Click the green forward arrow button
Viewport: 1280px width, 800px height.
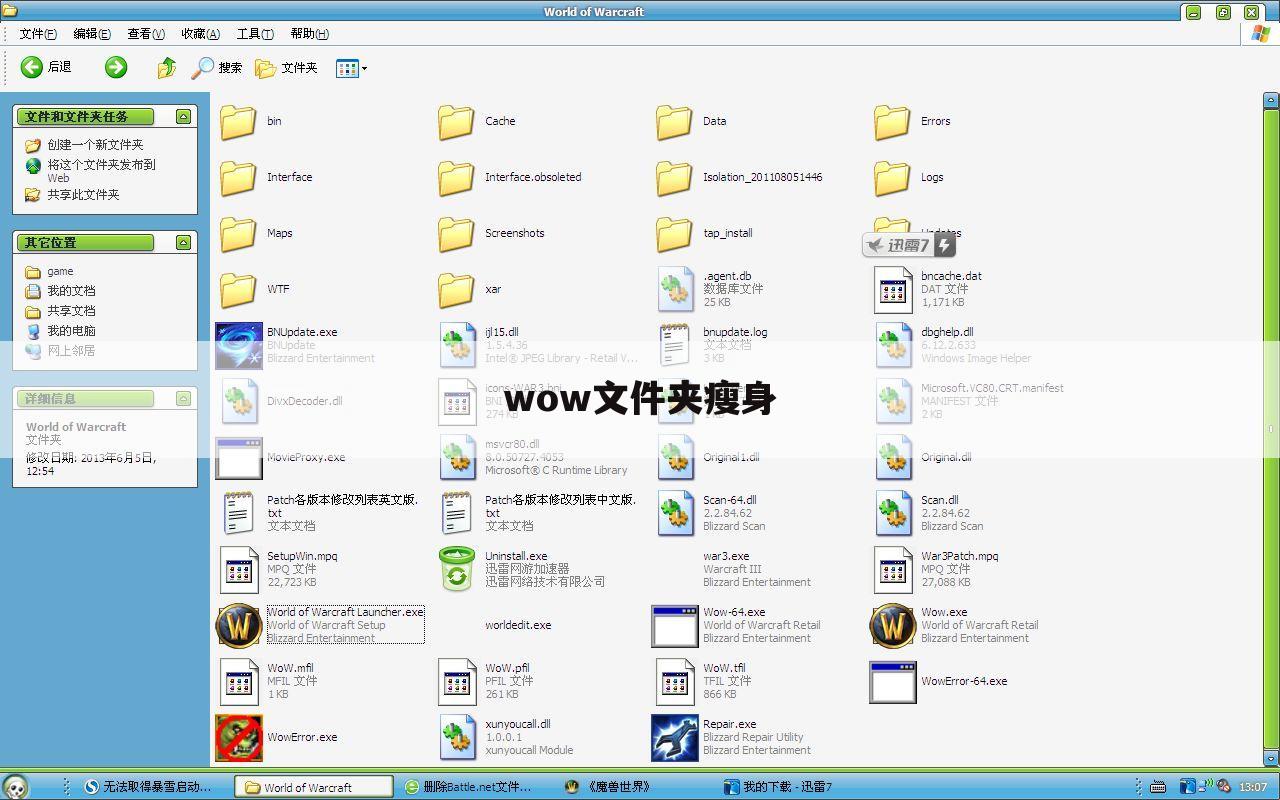(x=116, y=67)
